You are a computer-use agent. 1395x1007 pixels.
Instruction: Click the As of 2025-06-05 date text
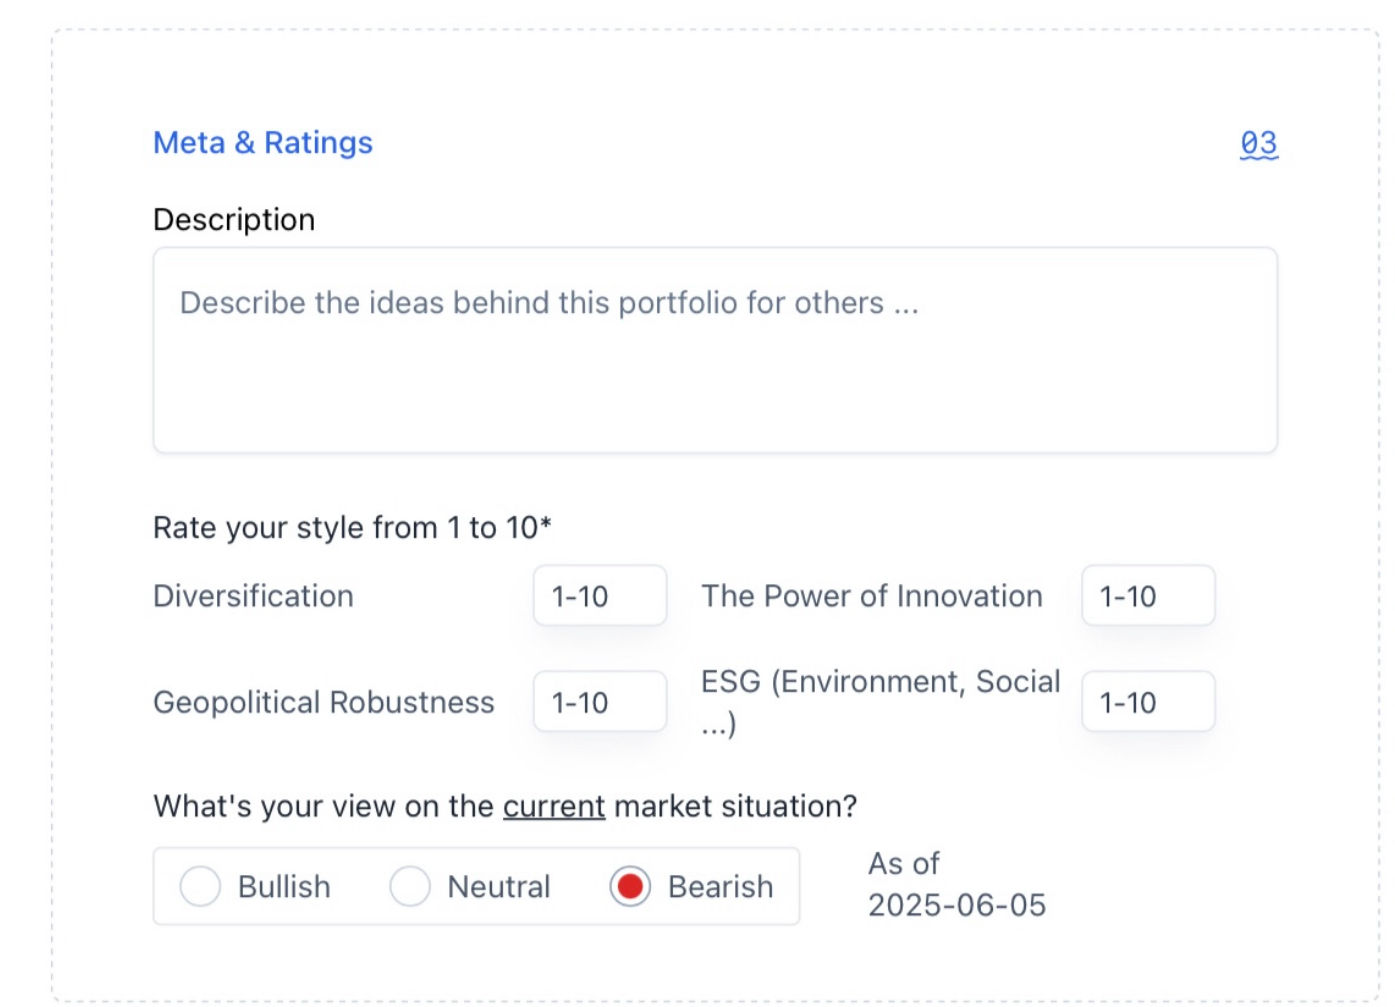[957, 884]
